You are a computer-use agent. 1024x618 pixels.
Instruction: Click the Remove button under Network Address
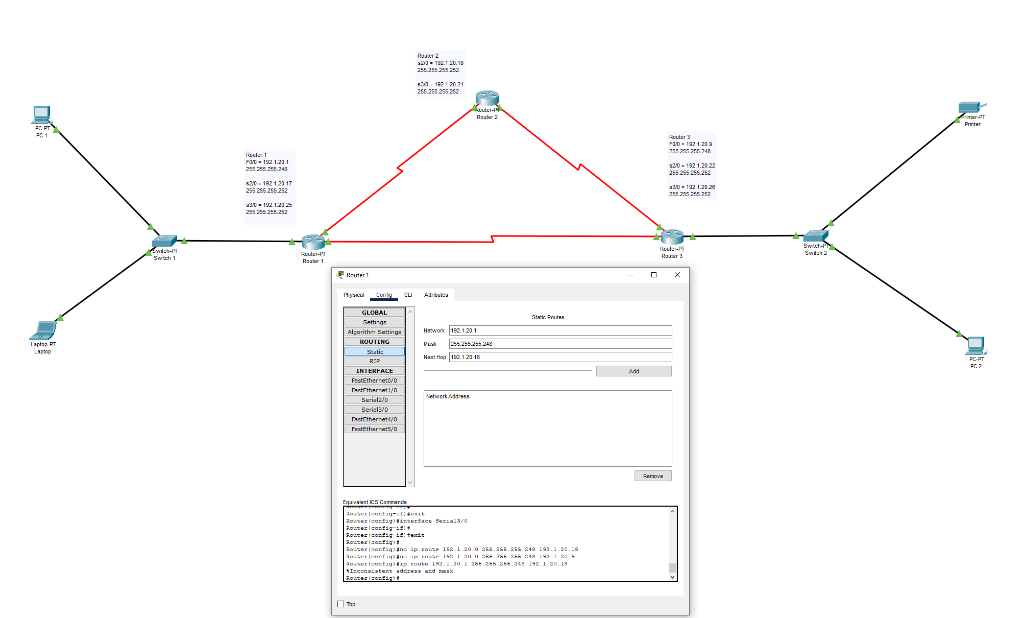pos(652,475)
